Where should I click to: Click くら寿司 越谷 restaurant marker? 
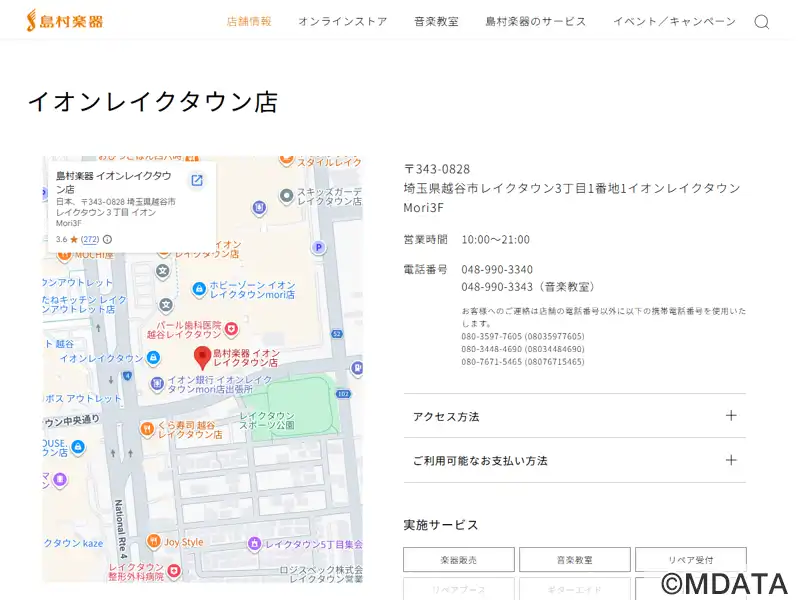pos(147,429)
